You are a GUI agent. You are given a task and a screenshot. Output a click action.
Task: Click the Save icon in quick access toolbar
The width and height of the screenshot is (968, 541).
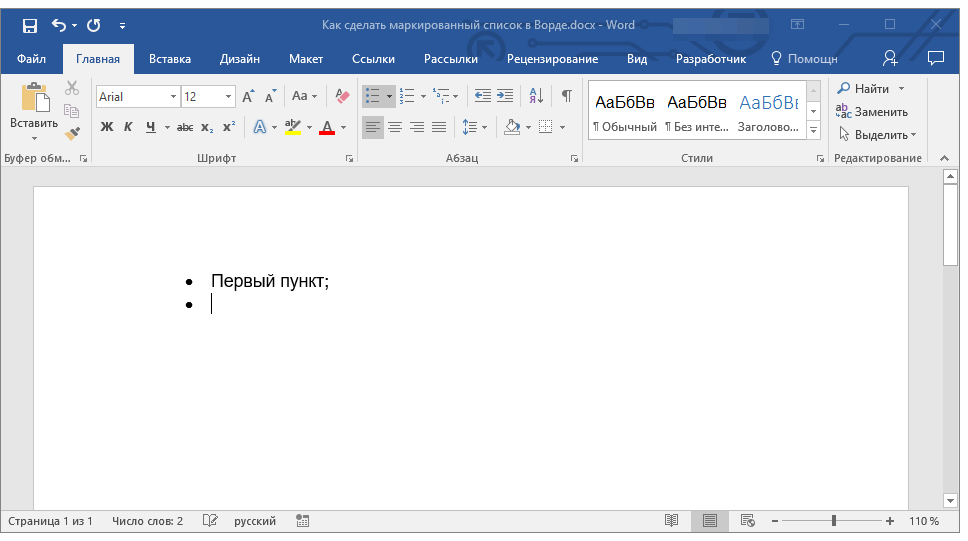tap(30, 25)
